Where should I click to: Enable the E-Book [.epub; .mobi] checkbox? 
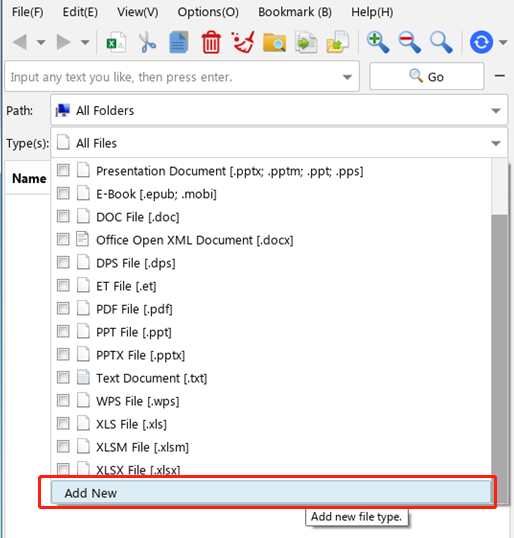(x=63, y=193)
